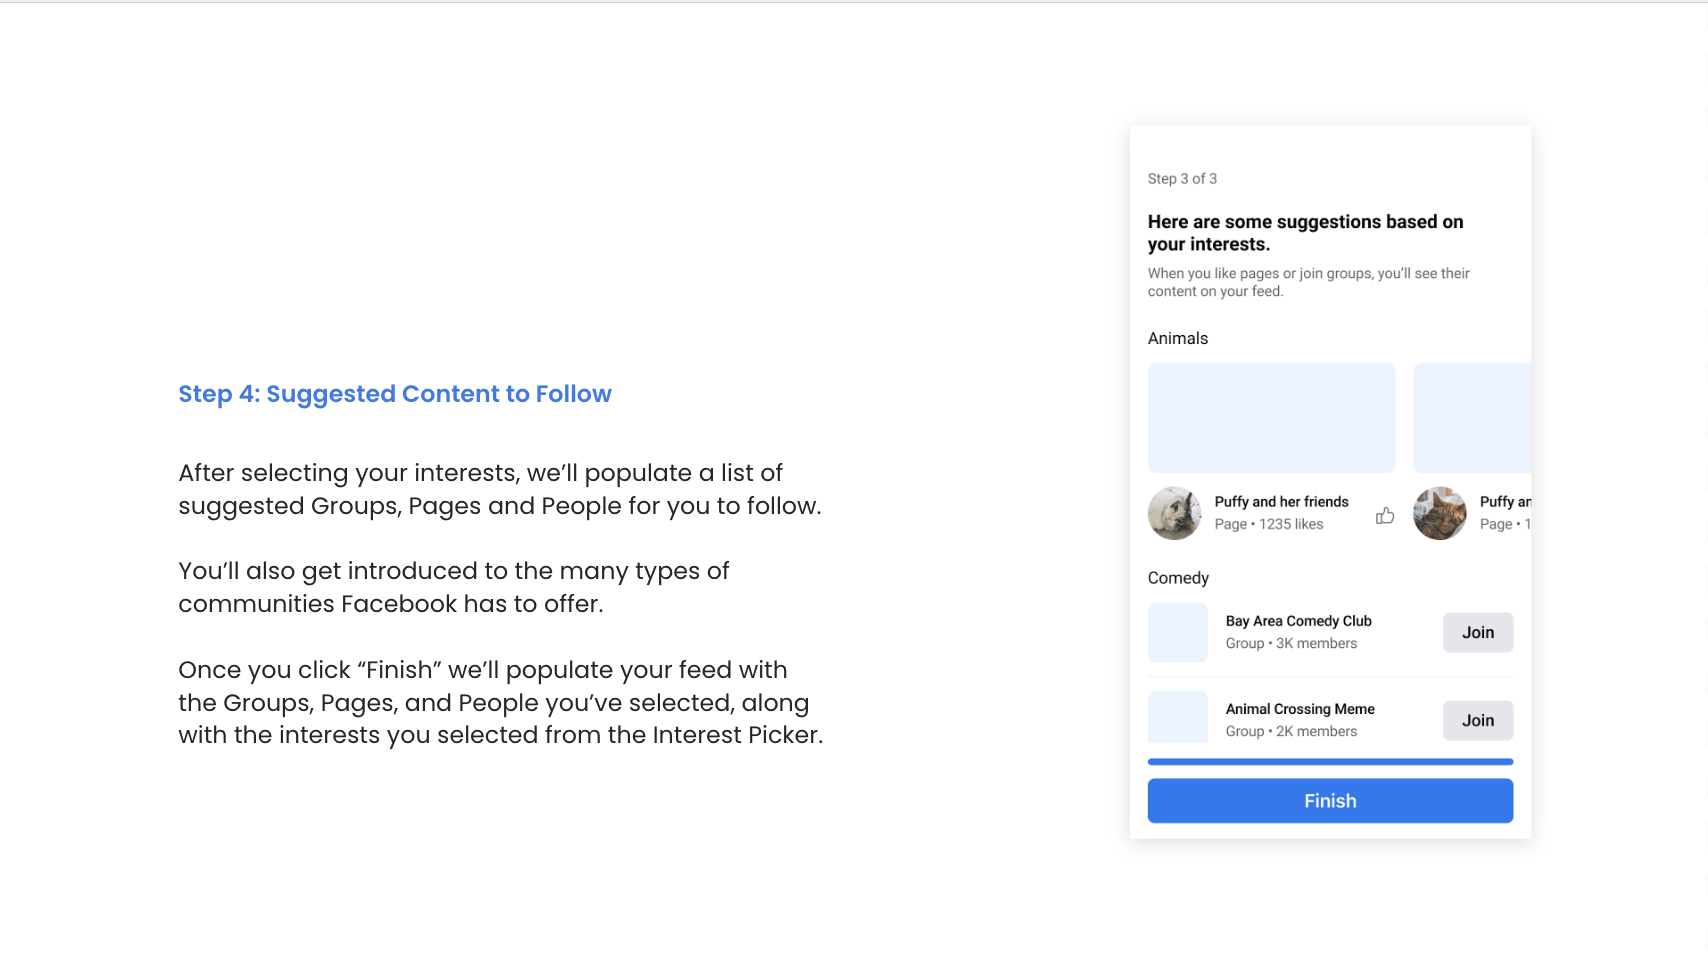
Task: Click the thumbs-up like icon
Action: click(x=1385, y=516)
